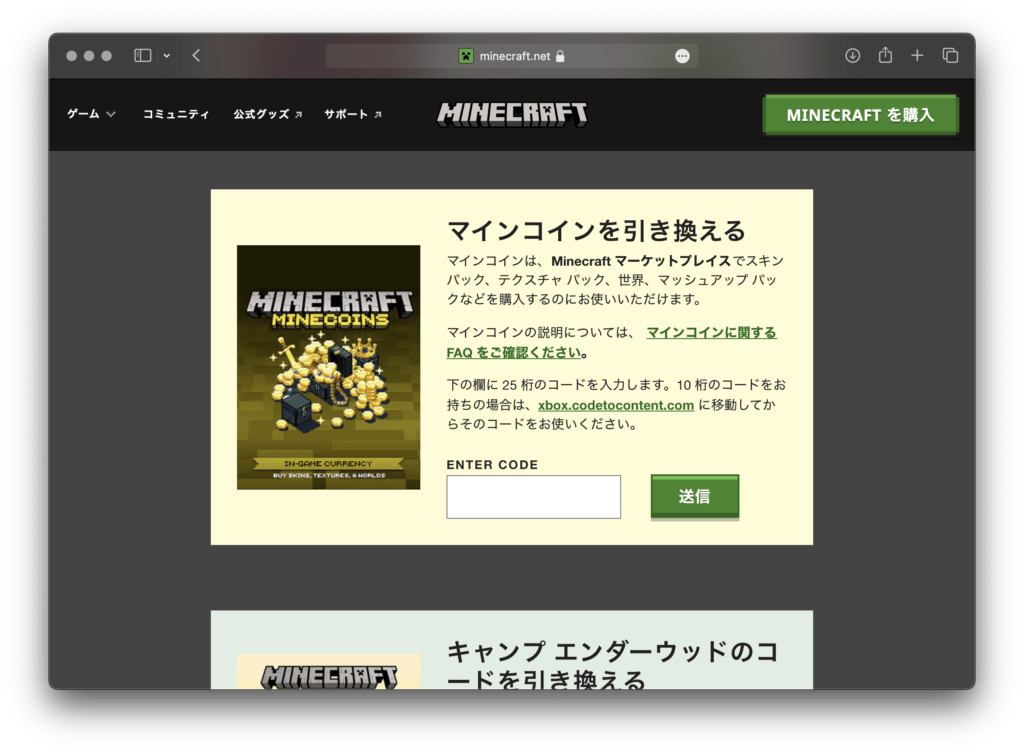Click the Minecraft logo in header
1024x754 pixels.
pos(512,114)
